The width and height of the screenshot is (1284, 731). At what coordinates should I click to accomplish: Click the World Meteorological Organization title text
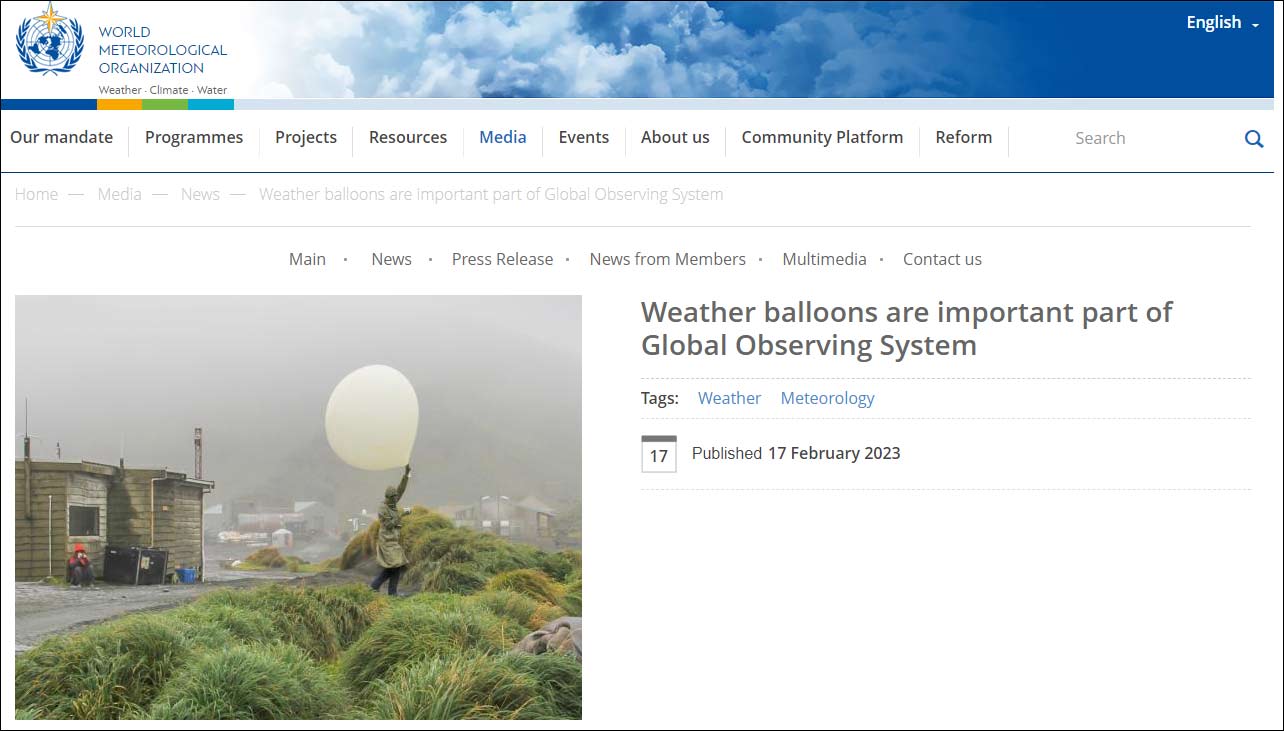pyautogui.click(x=162, y=50)
